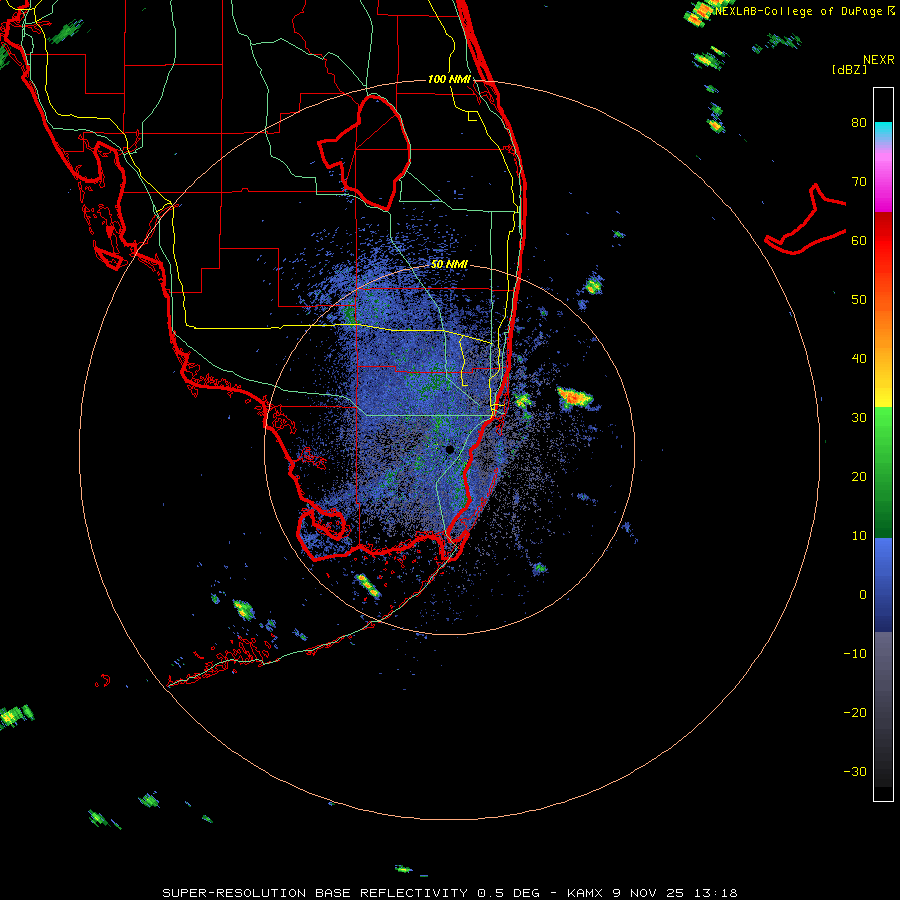Screen dimensions: 900x900
Task: Click the -10 value on the dBZ scale
Action: (855, 654)
